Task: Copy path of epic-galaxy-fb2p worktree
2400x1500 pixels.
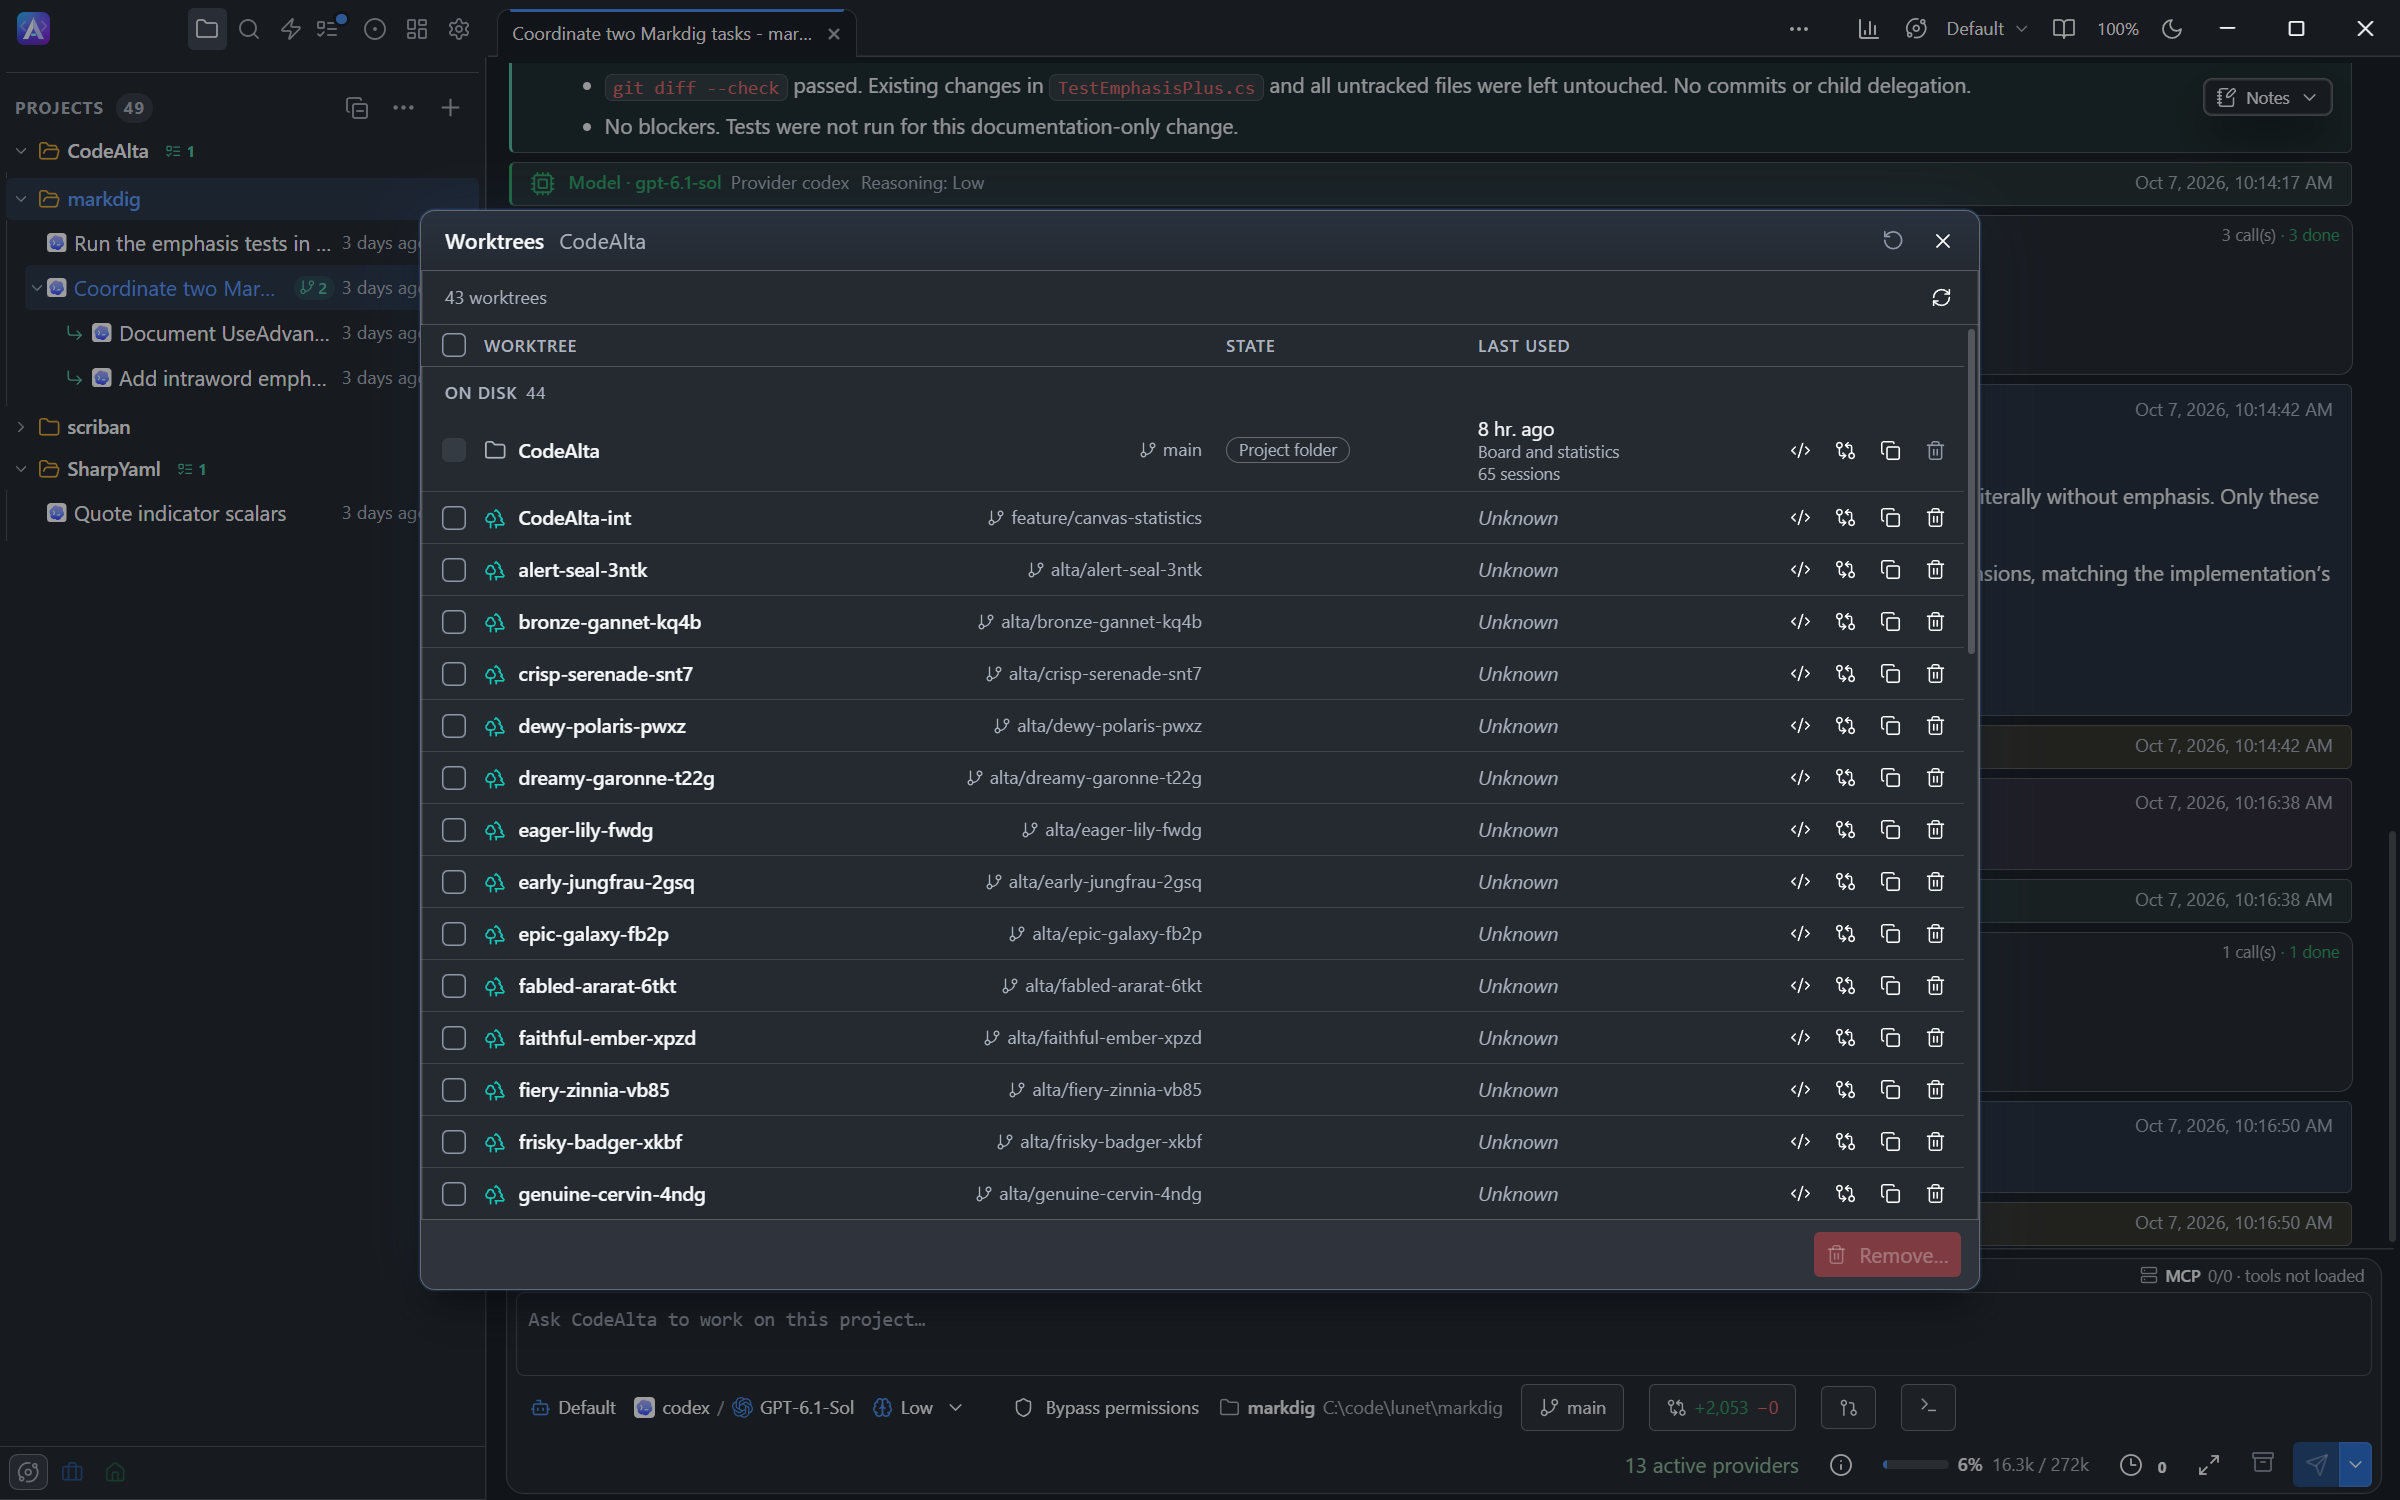Action: point(1890,933)
